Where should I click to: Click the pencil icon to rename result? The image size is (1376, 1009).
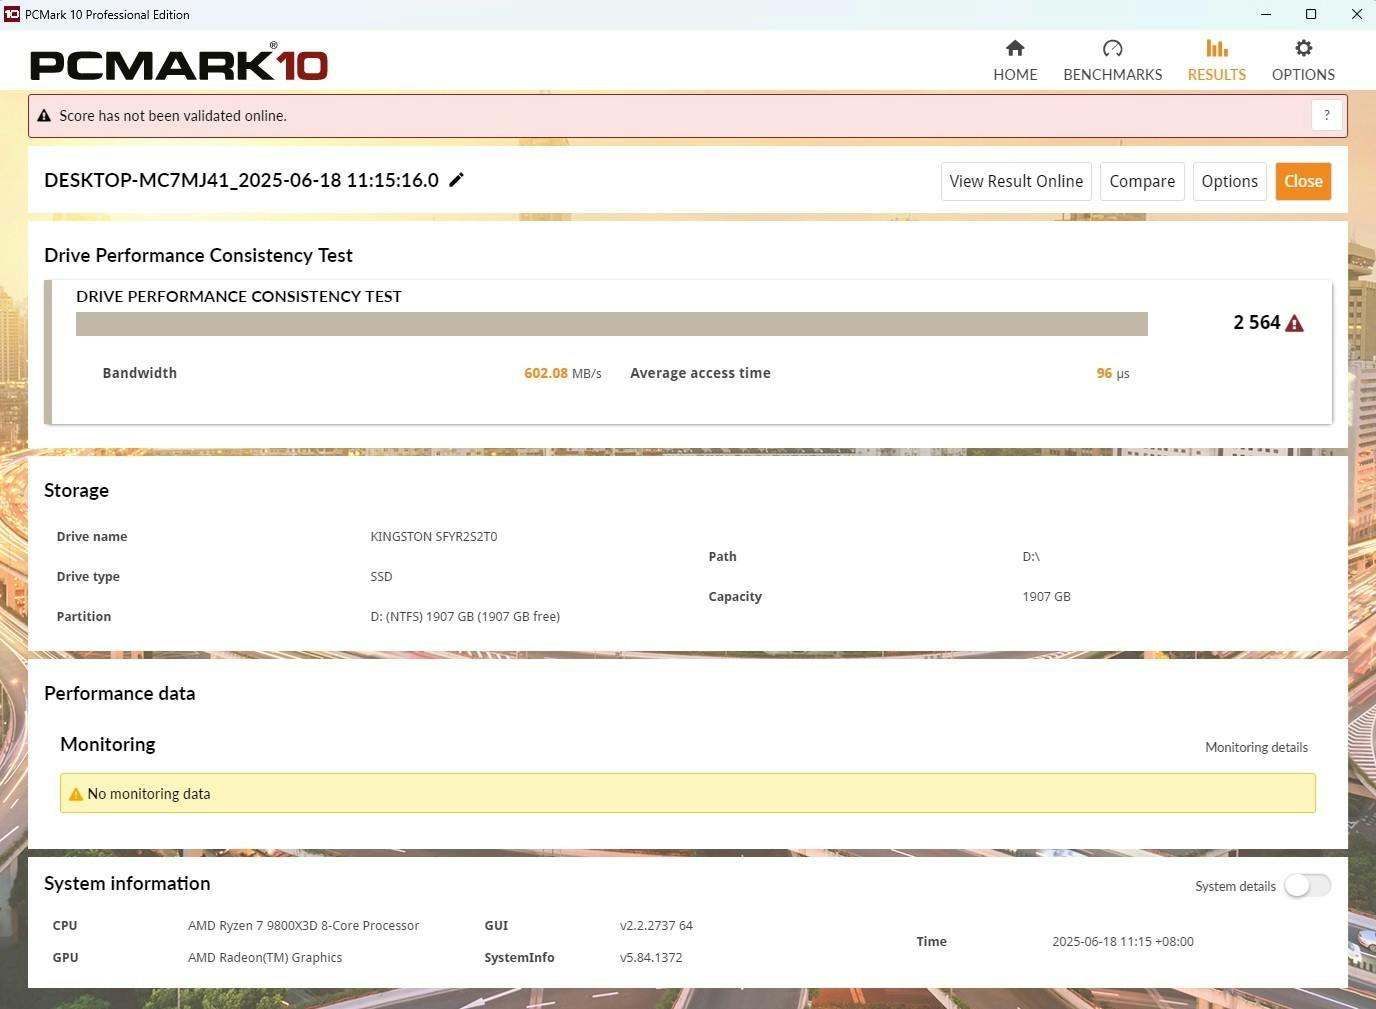tap(456, 180)
